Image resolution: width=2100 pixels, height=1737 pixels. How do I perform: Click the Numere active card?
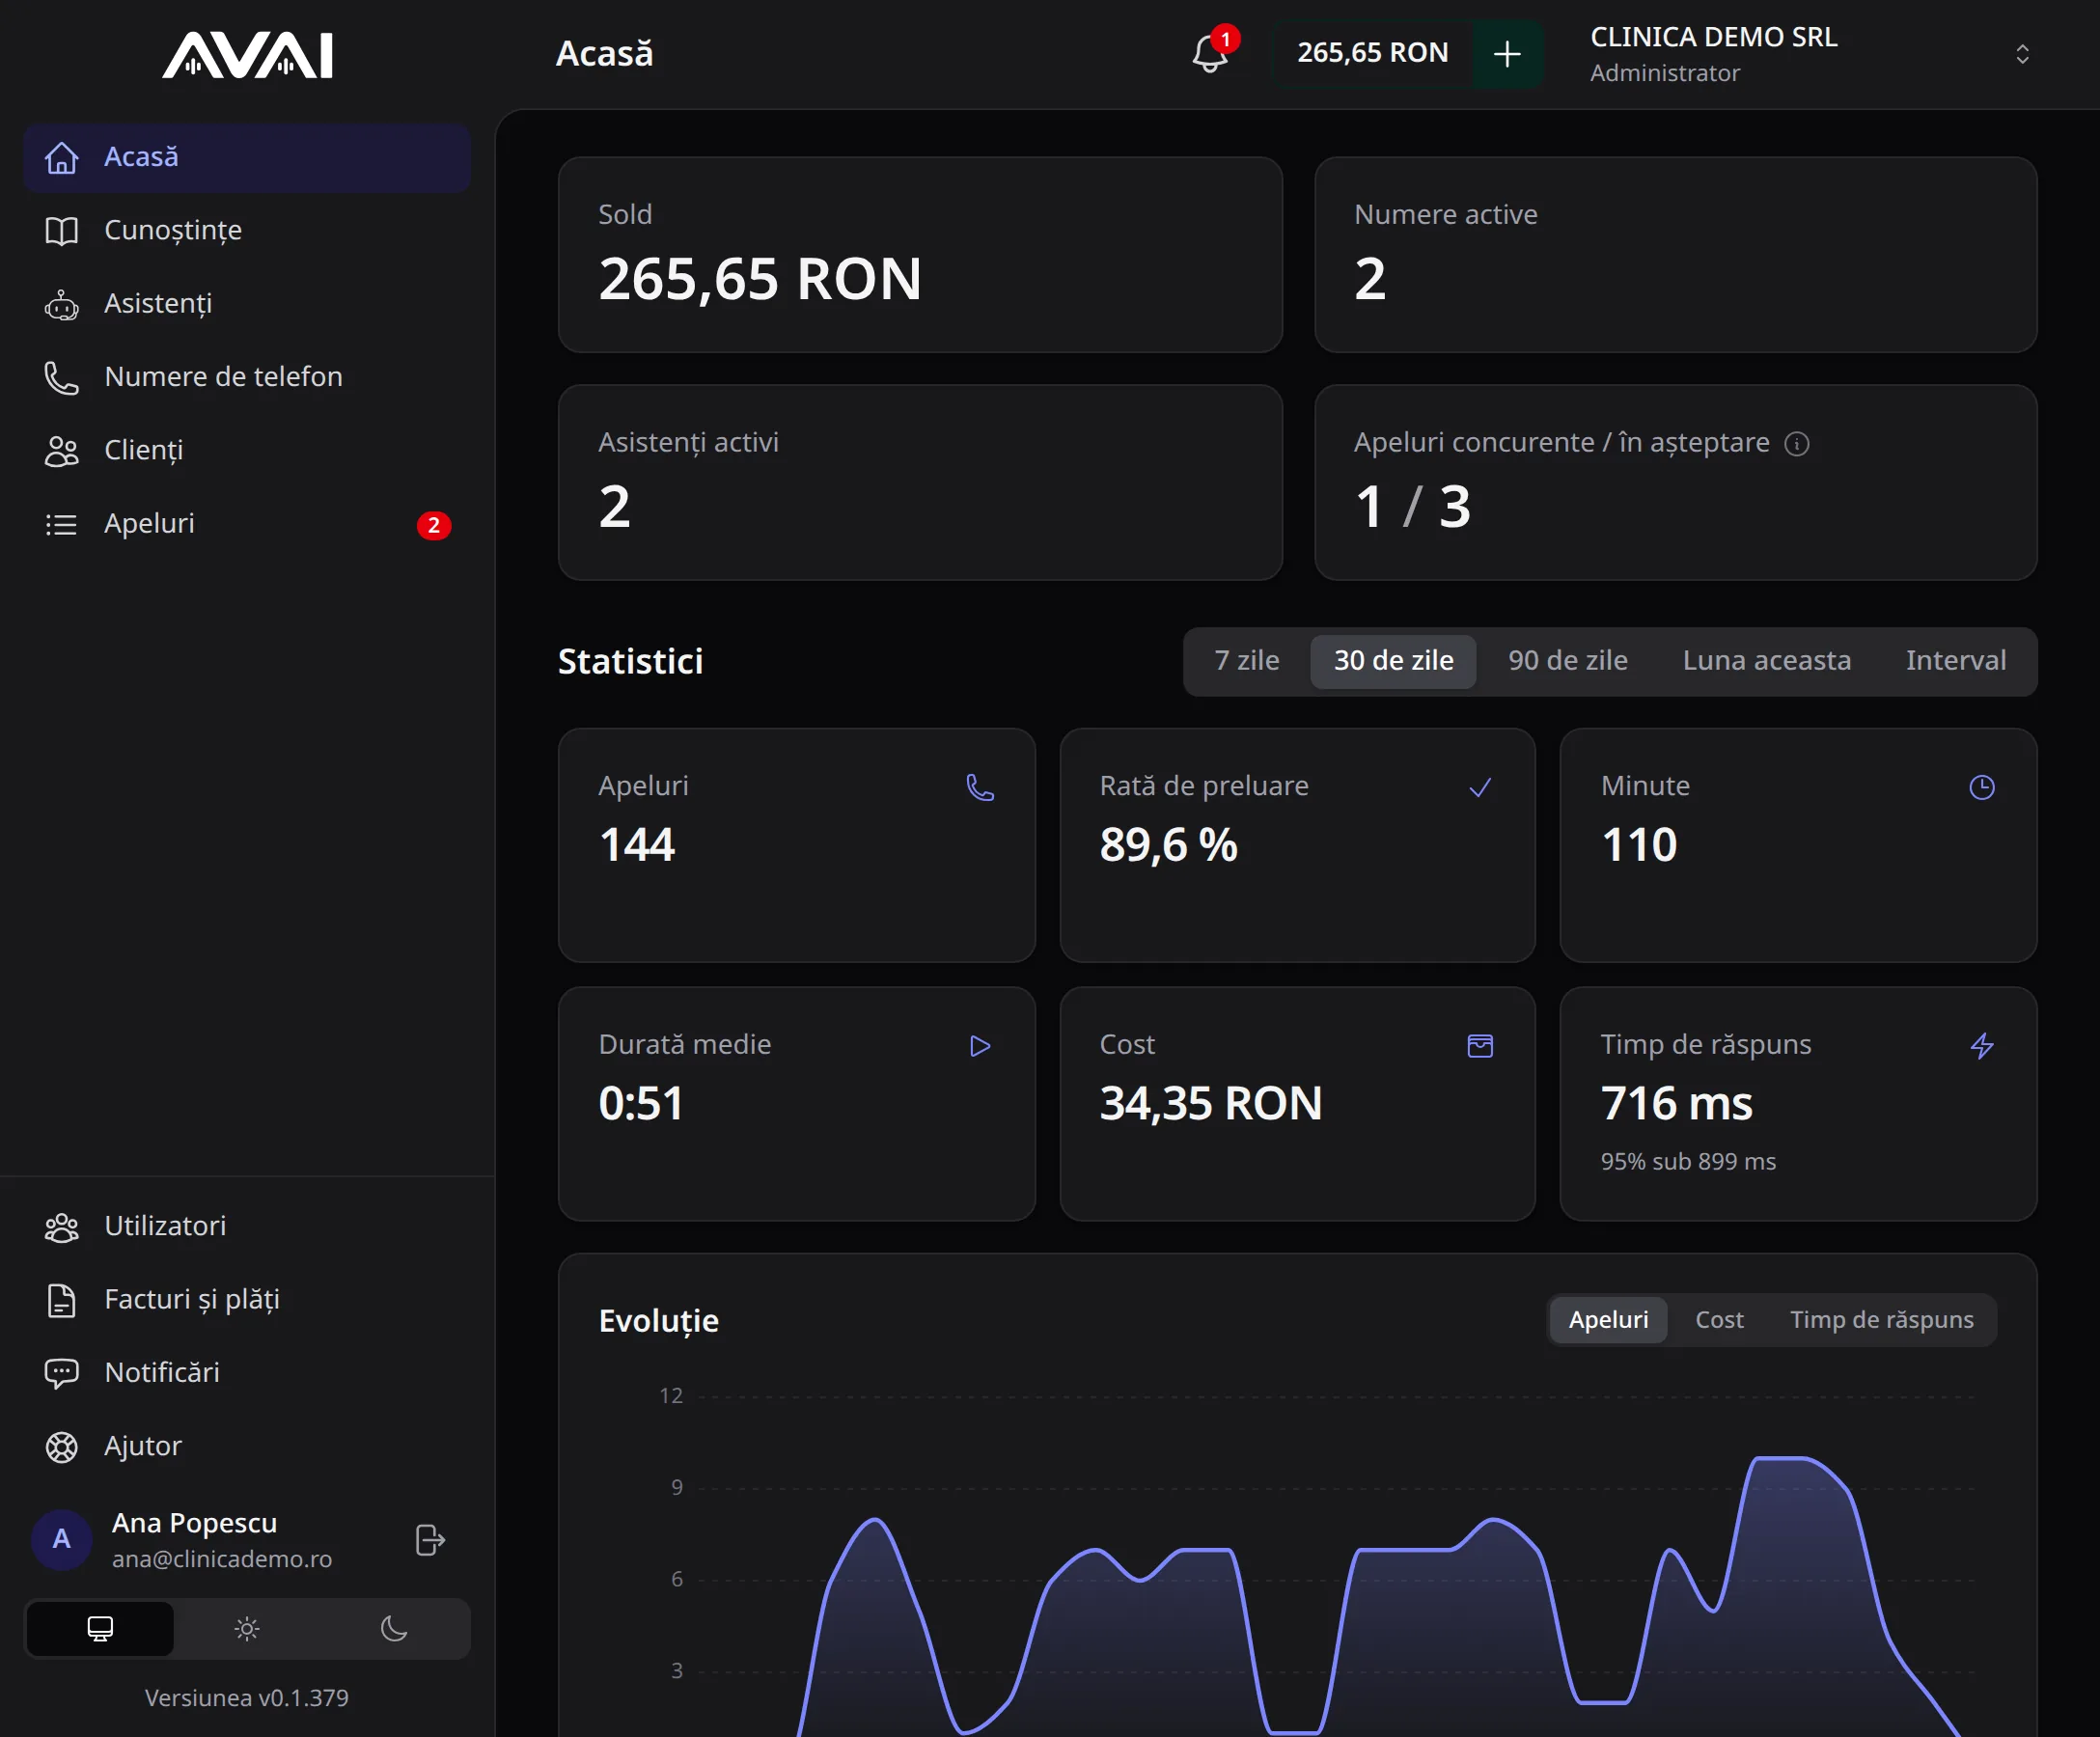pos(1675,255)
